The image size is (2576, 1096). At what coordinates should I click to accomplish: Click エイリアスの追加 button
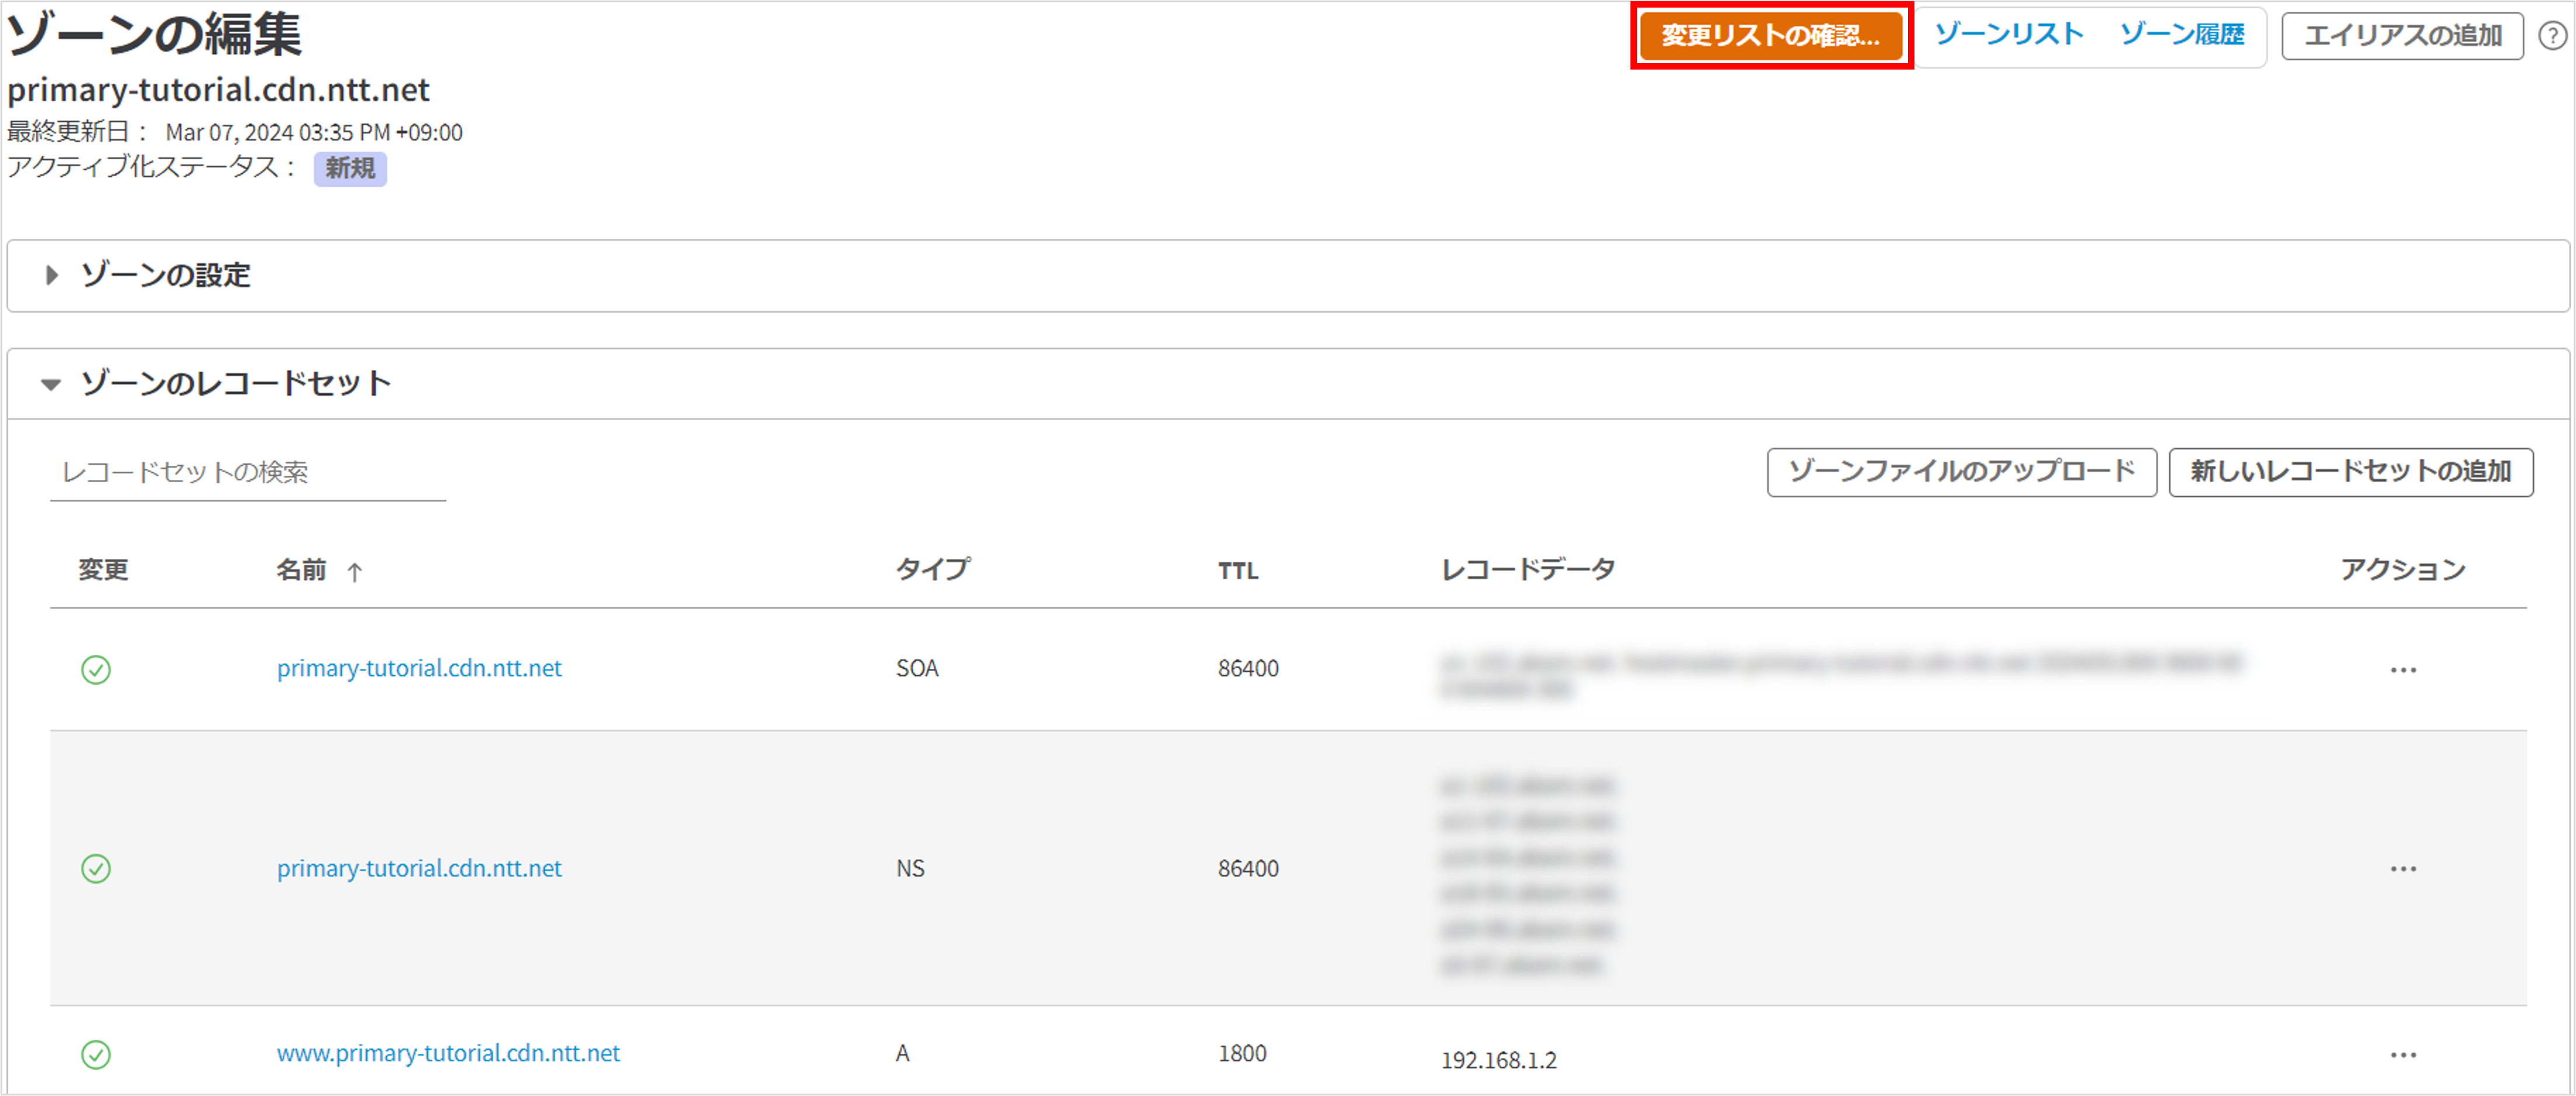(x=2402, y=36)
